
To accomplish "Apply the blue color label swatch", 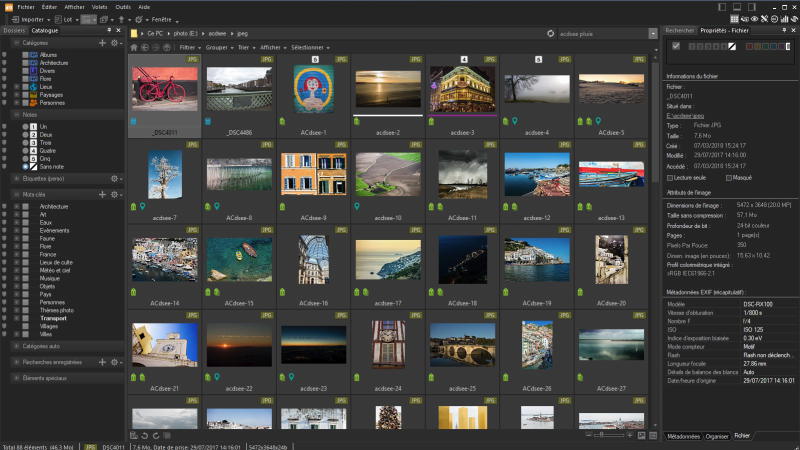I will click(774, 46).
